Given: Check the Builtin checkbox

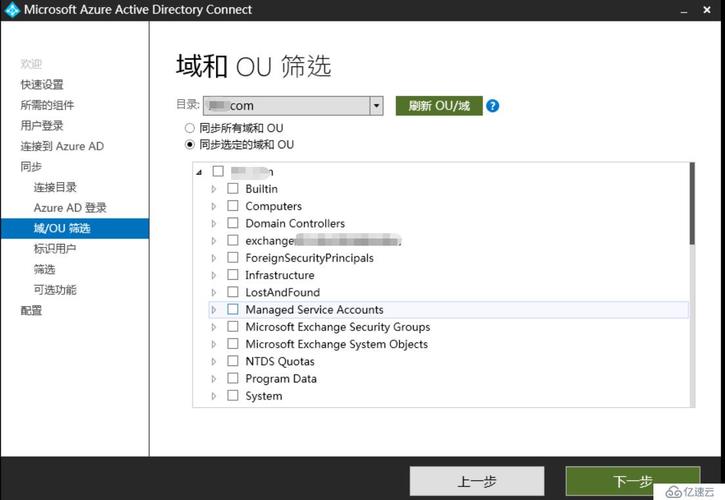Looking at the screenshot, I should [233, 188].
